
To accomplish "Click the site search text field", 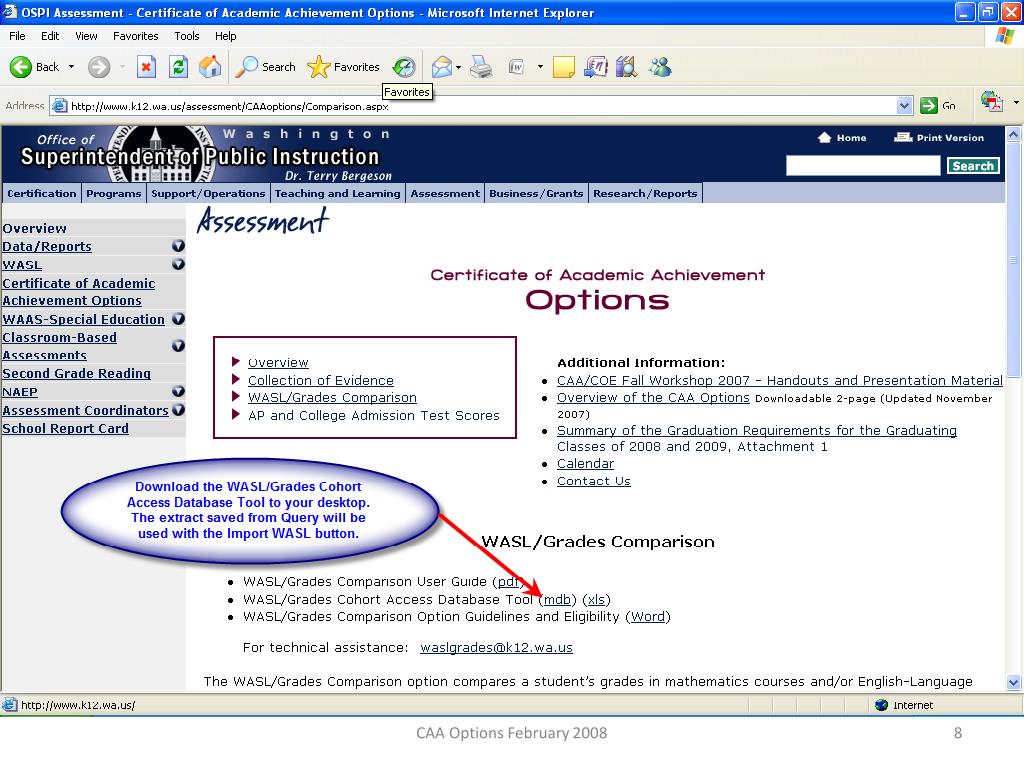I will pyautogui.click(x=863, y=166).
